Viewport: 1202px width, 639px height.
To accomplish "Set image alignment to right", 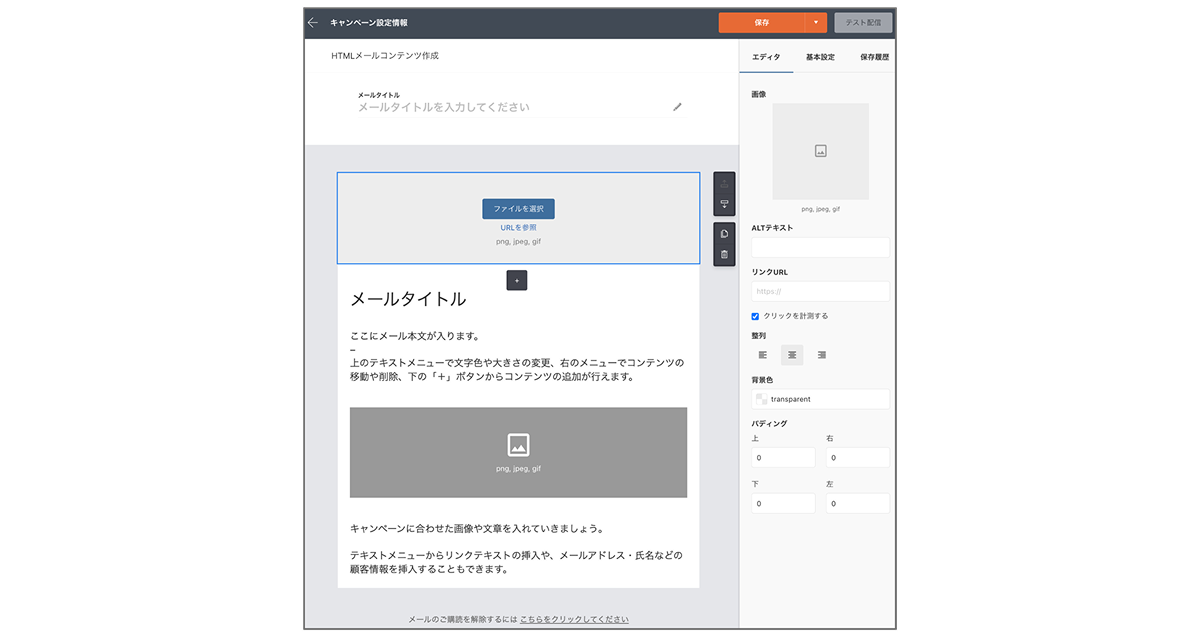I will (821, 355).
